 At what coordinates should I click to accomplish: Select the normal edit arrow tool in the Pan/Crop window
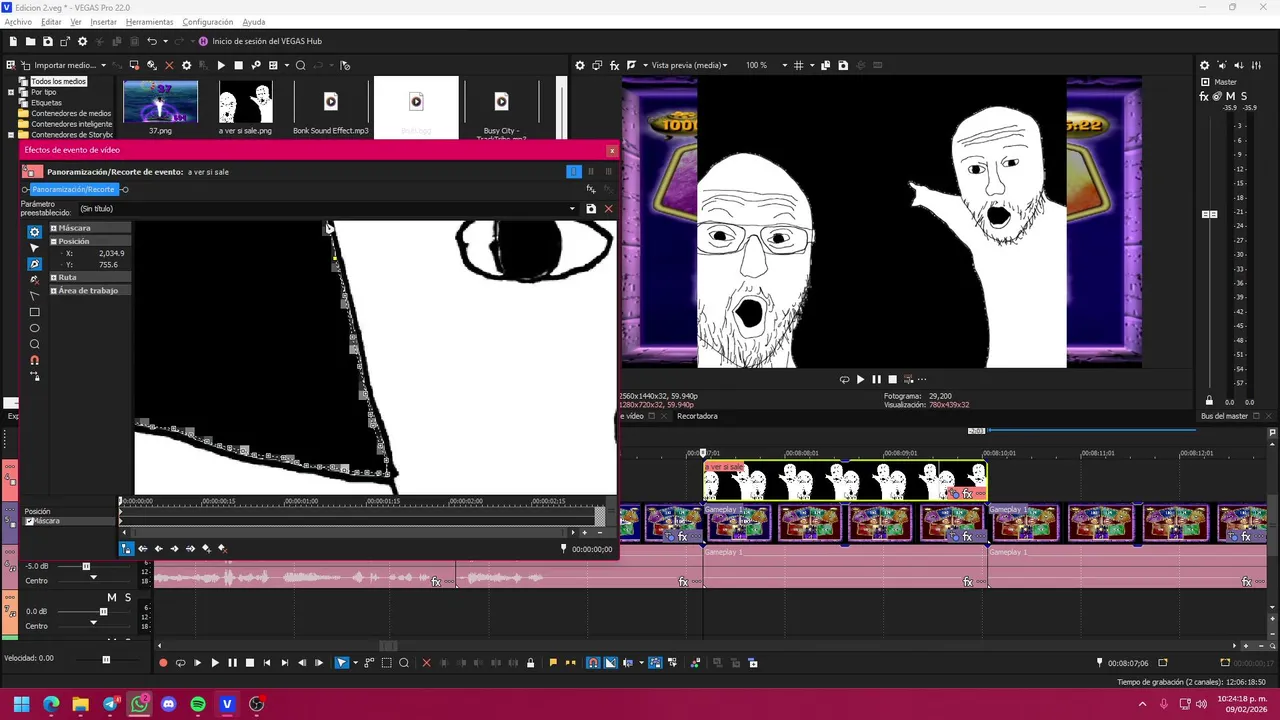tap(34, 248)
